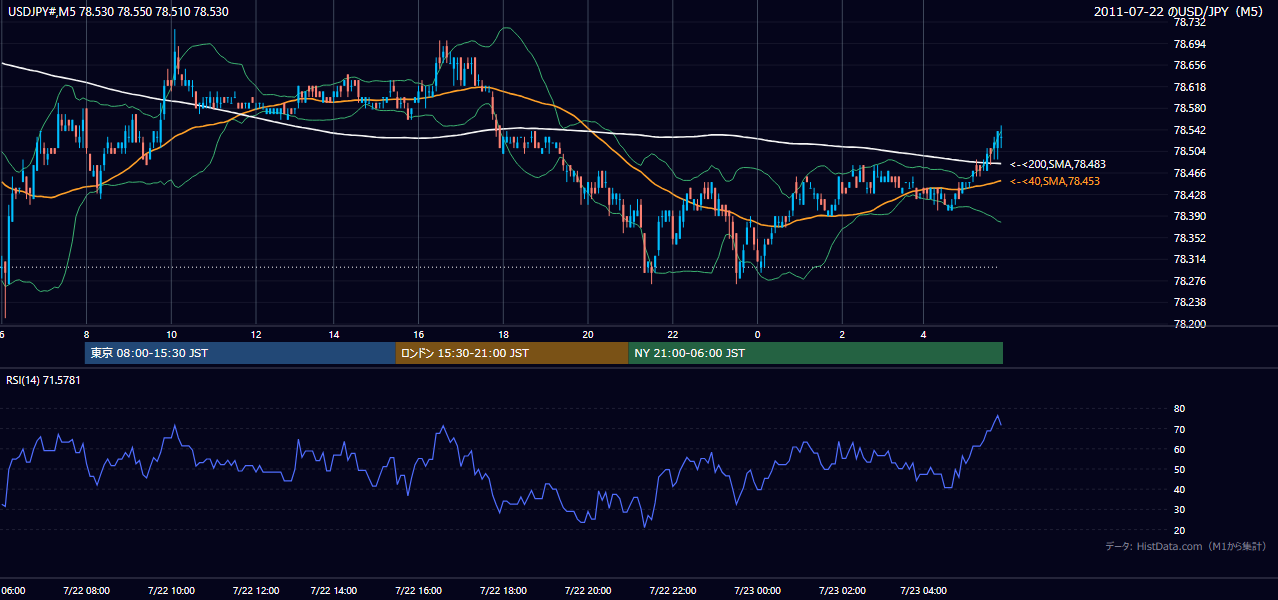1278x600 pixels.
Task: Click price scale value 78.504
Action: 1189,152
